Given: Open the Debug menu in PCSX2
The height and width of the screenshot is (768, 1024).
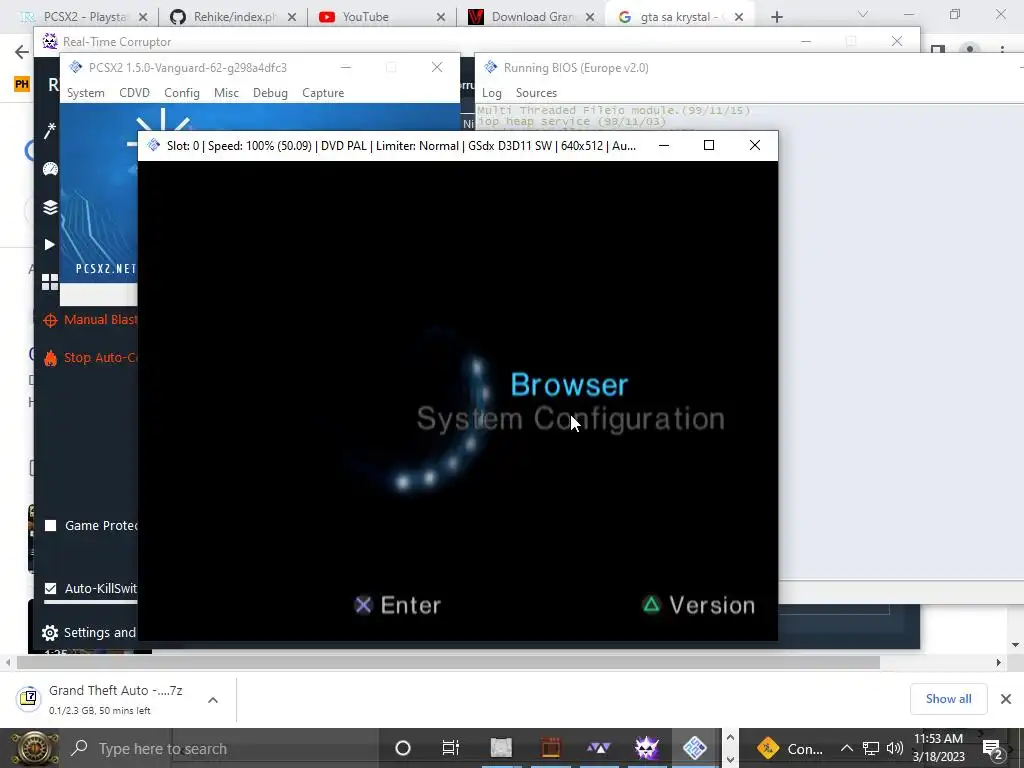Looking at the screenshot, I should click(x=270, y=93).
